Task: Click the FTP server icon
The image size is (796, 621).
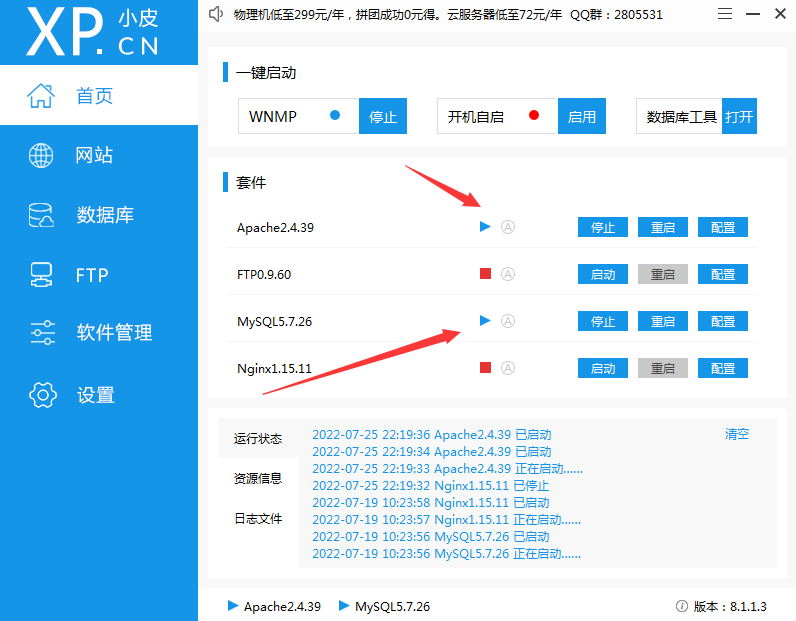Action: pyautogui.click(x=41, y=275)
